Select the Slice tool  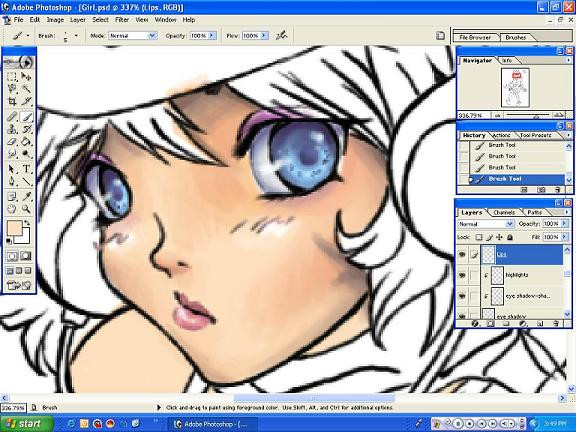(x=26, y=101)
